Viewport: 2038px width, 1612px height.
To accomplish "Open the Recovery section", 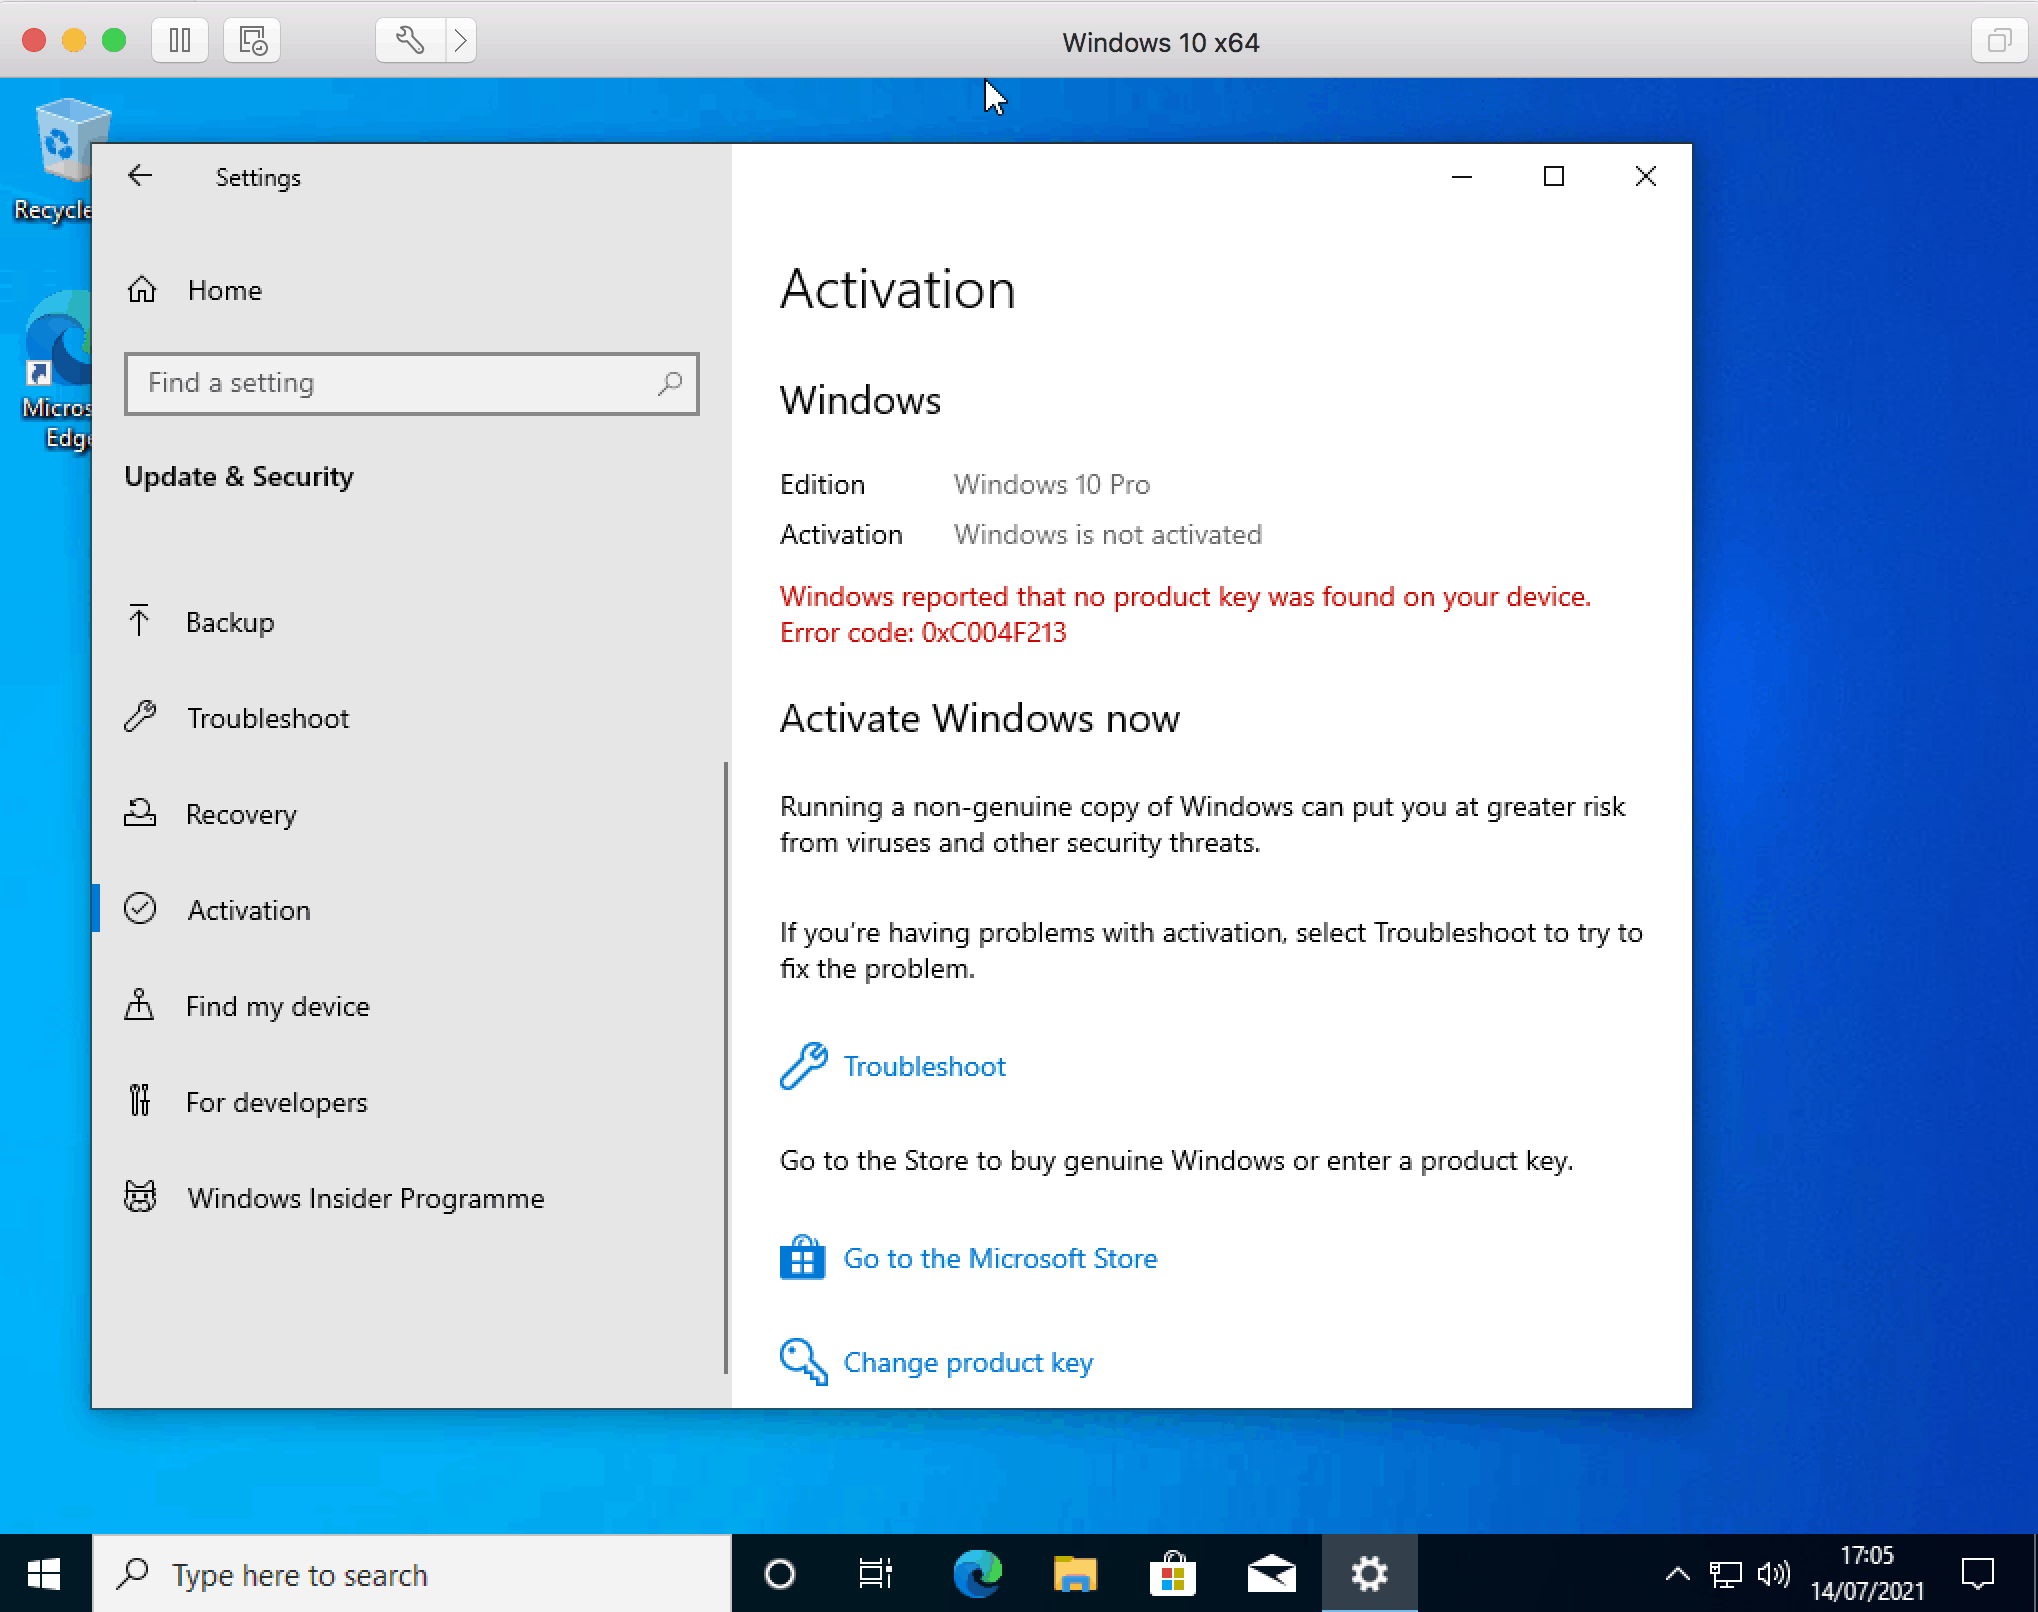I will click(241, 814).
